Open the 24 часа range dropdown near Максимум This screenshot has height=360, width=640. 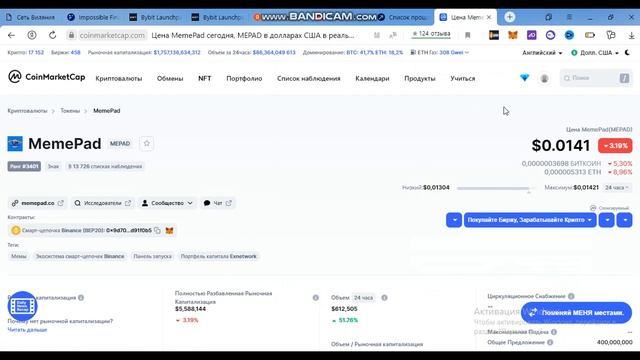click(x=616, y=187)
